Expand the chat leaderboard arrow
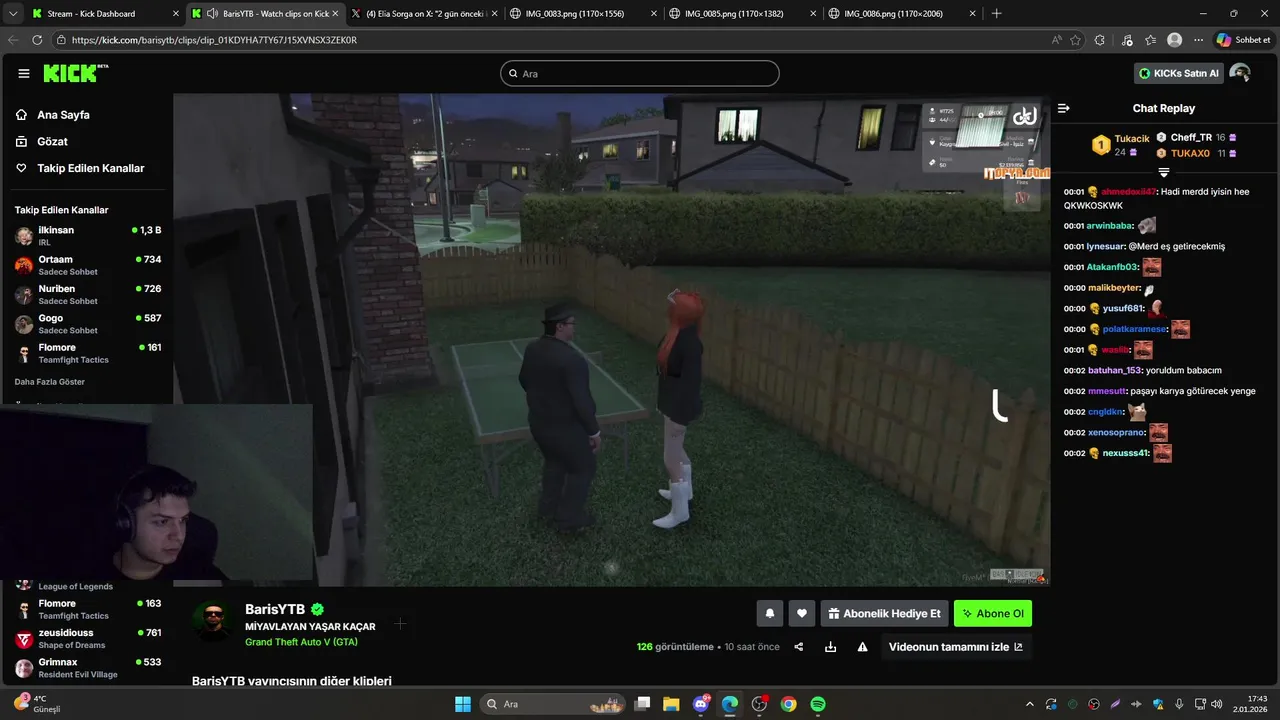Screen dimensions: 1280x720 coord(1164,173)
